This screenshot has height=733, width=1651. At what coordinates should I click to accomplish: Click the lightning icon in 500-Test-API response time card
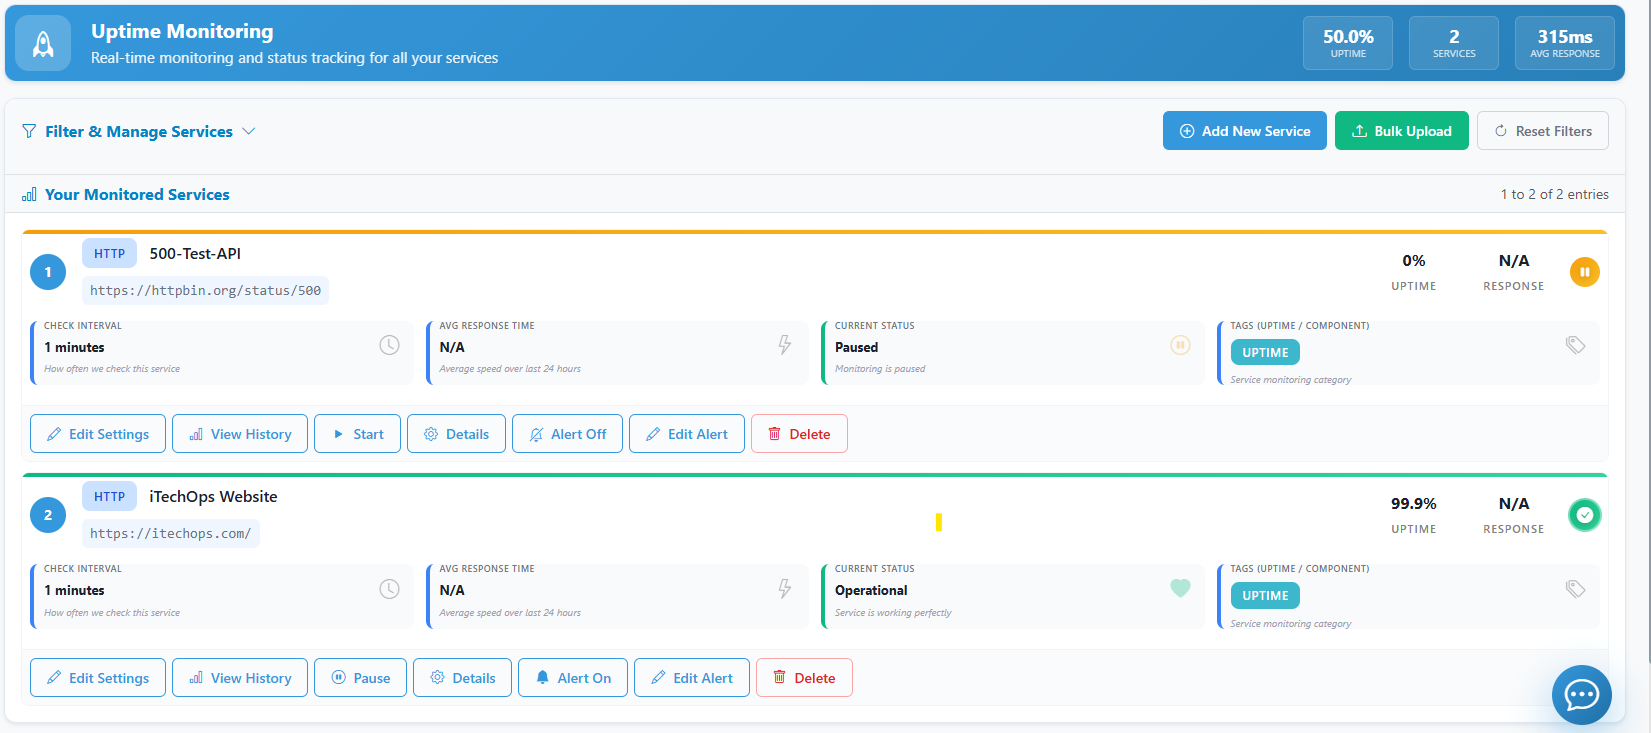tap(785, 345)
